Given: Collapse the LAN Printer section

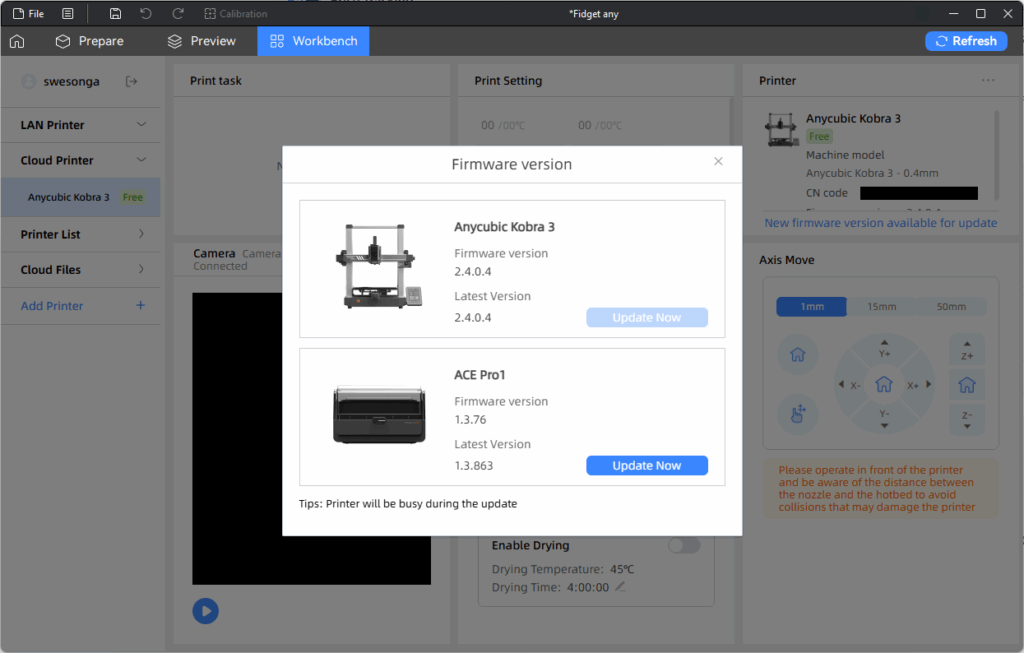Looking at the screenshot, I should 141,125.
